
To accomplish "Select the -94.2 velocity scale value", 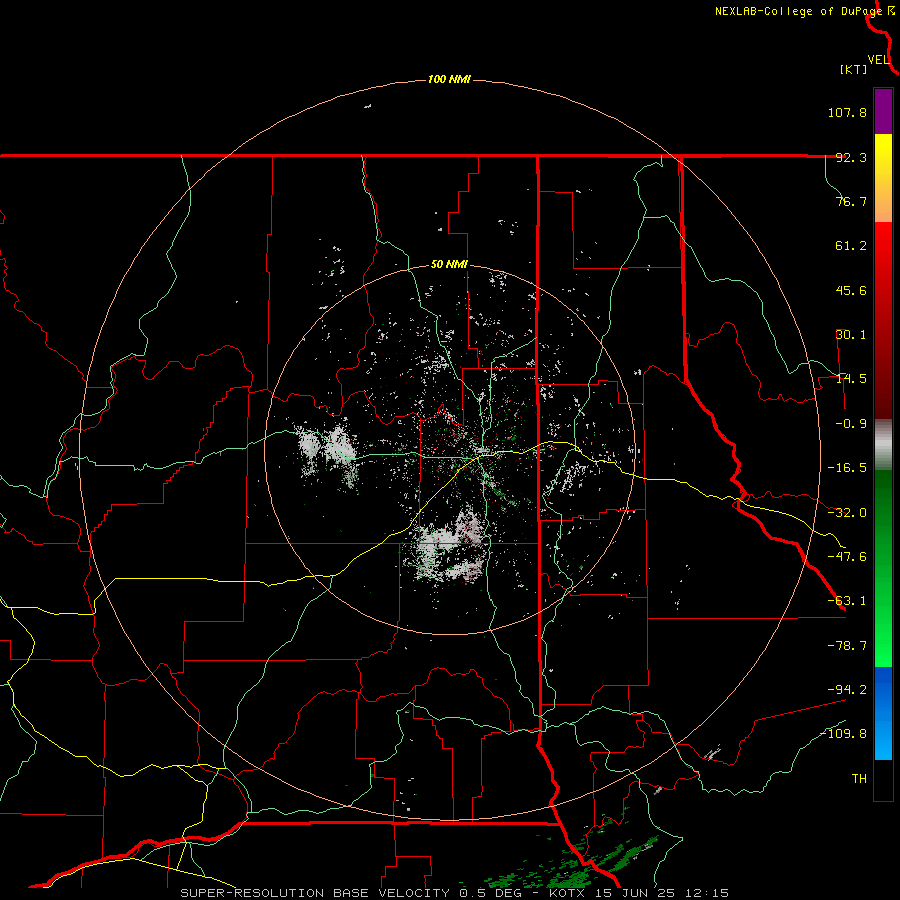I will point(847,689).
